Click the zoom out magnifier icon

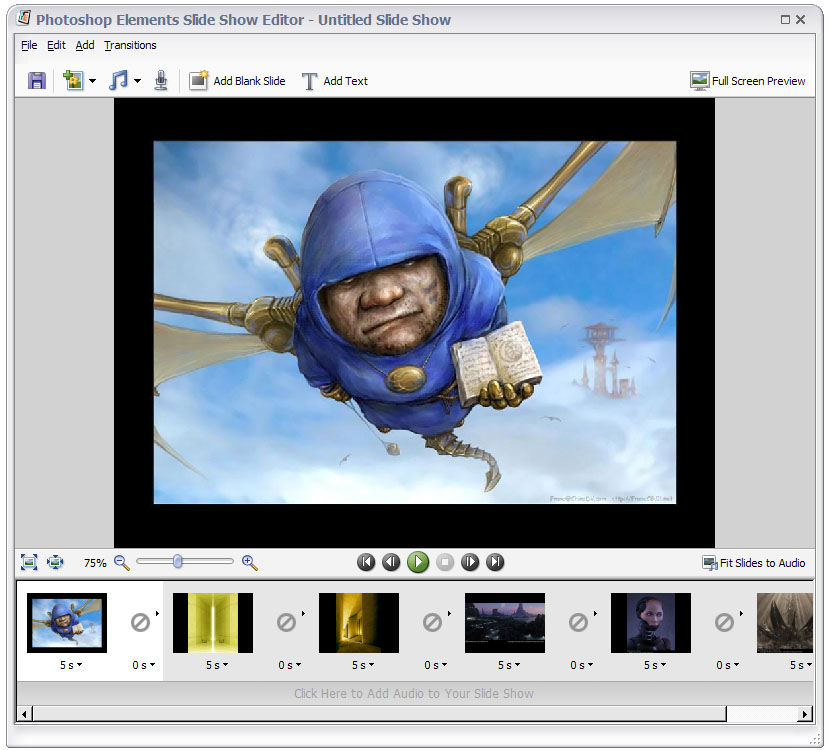coord(122,562)
